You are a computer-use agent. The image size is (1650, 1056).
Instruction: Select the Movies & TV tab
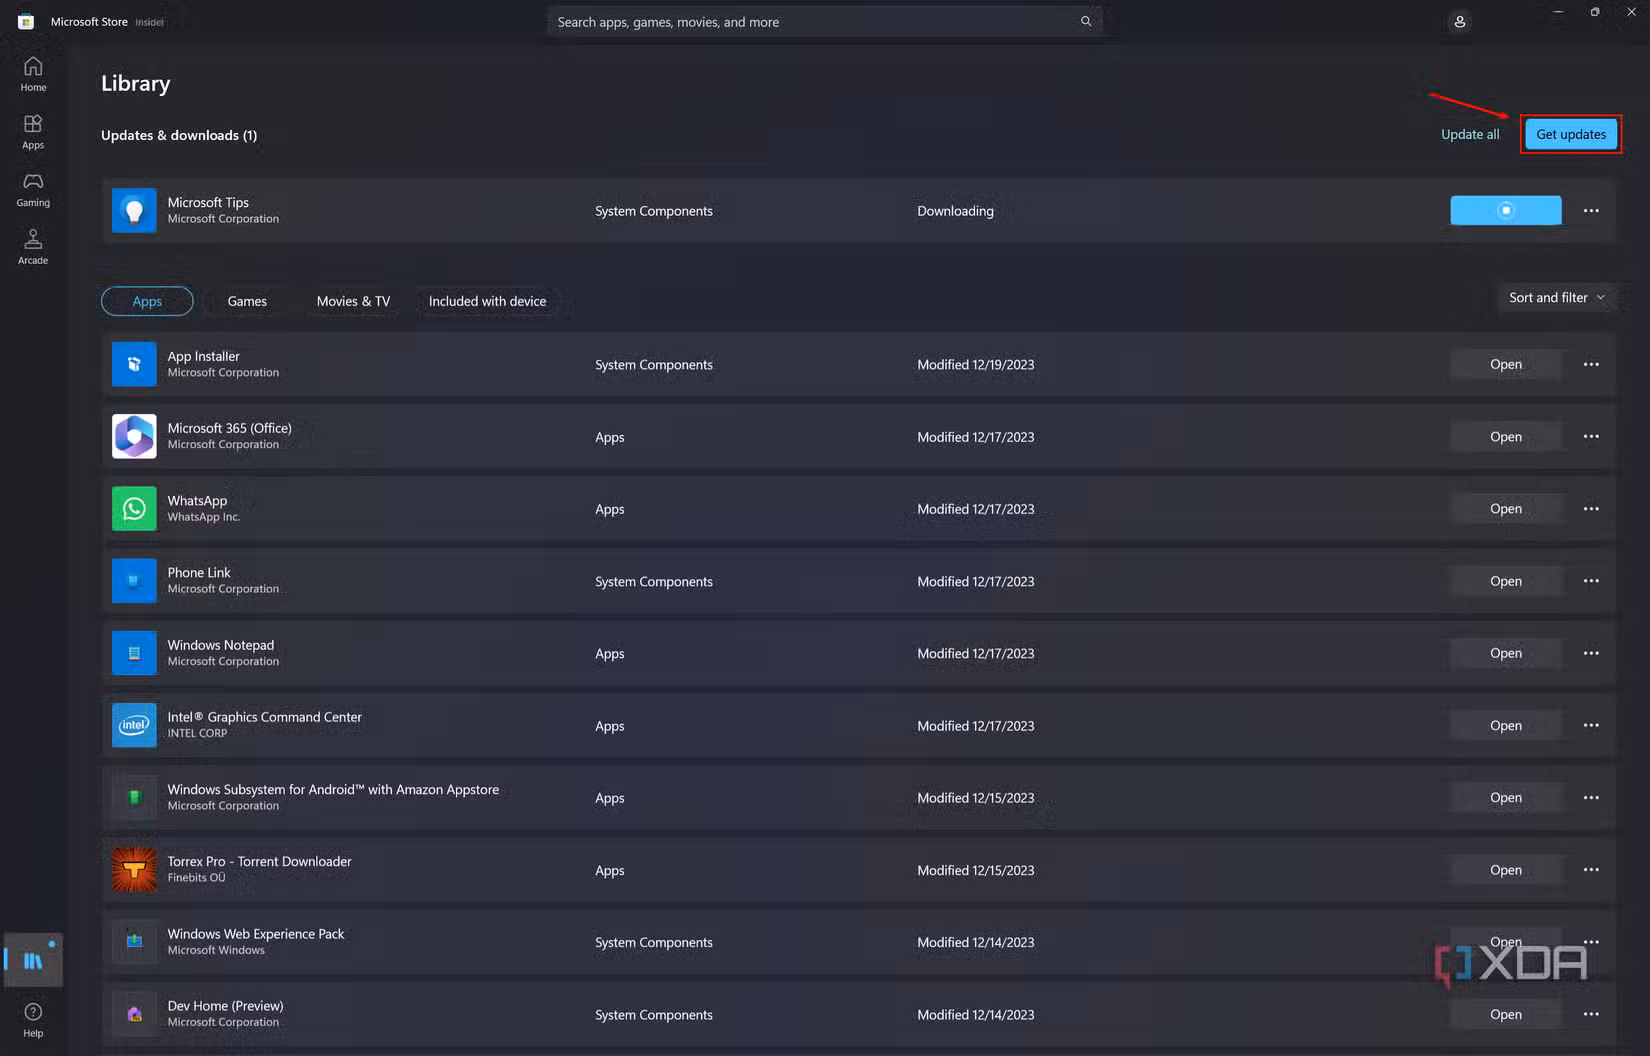(x=353, y=301)
